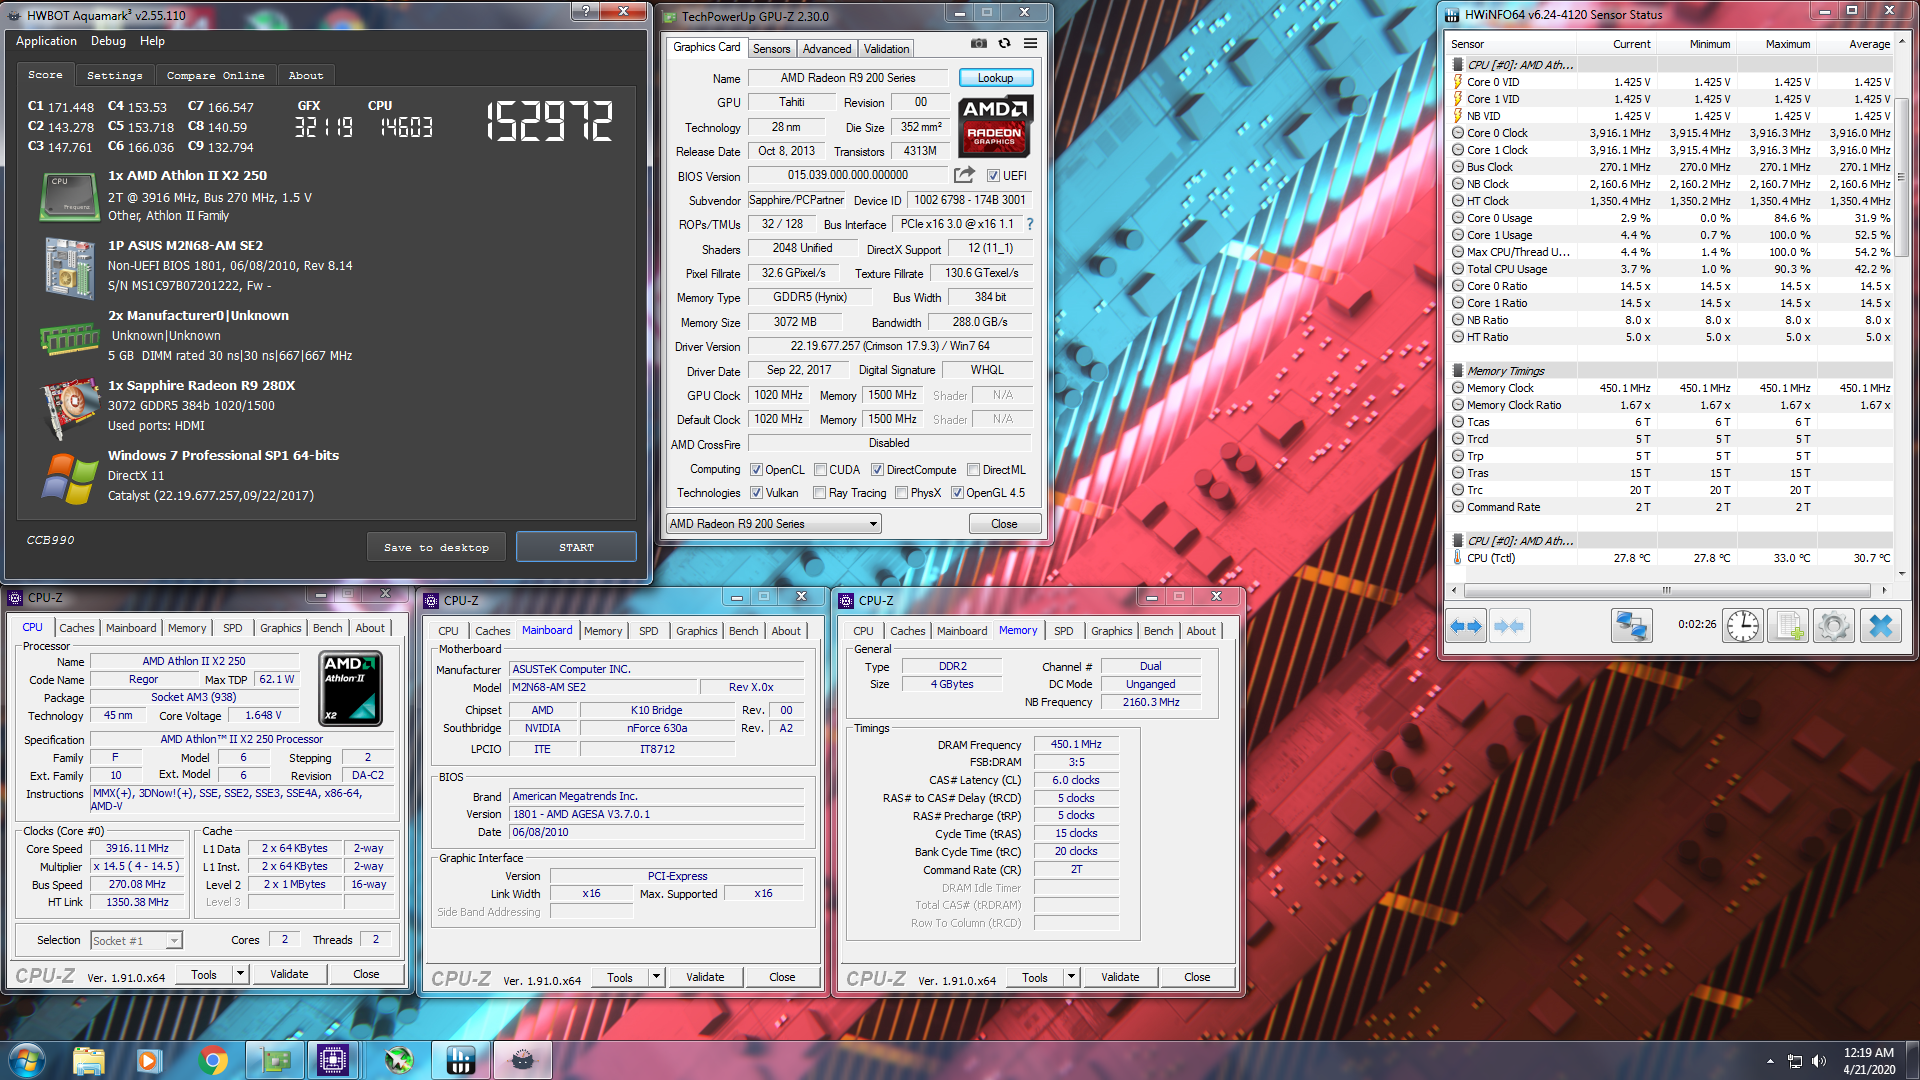
Task: Click HWiNFO expand columns arrows icon
Action: tap(1466, 626)
